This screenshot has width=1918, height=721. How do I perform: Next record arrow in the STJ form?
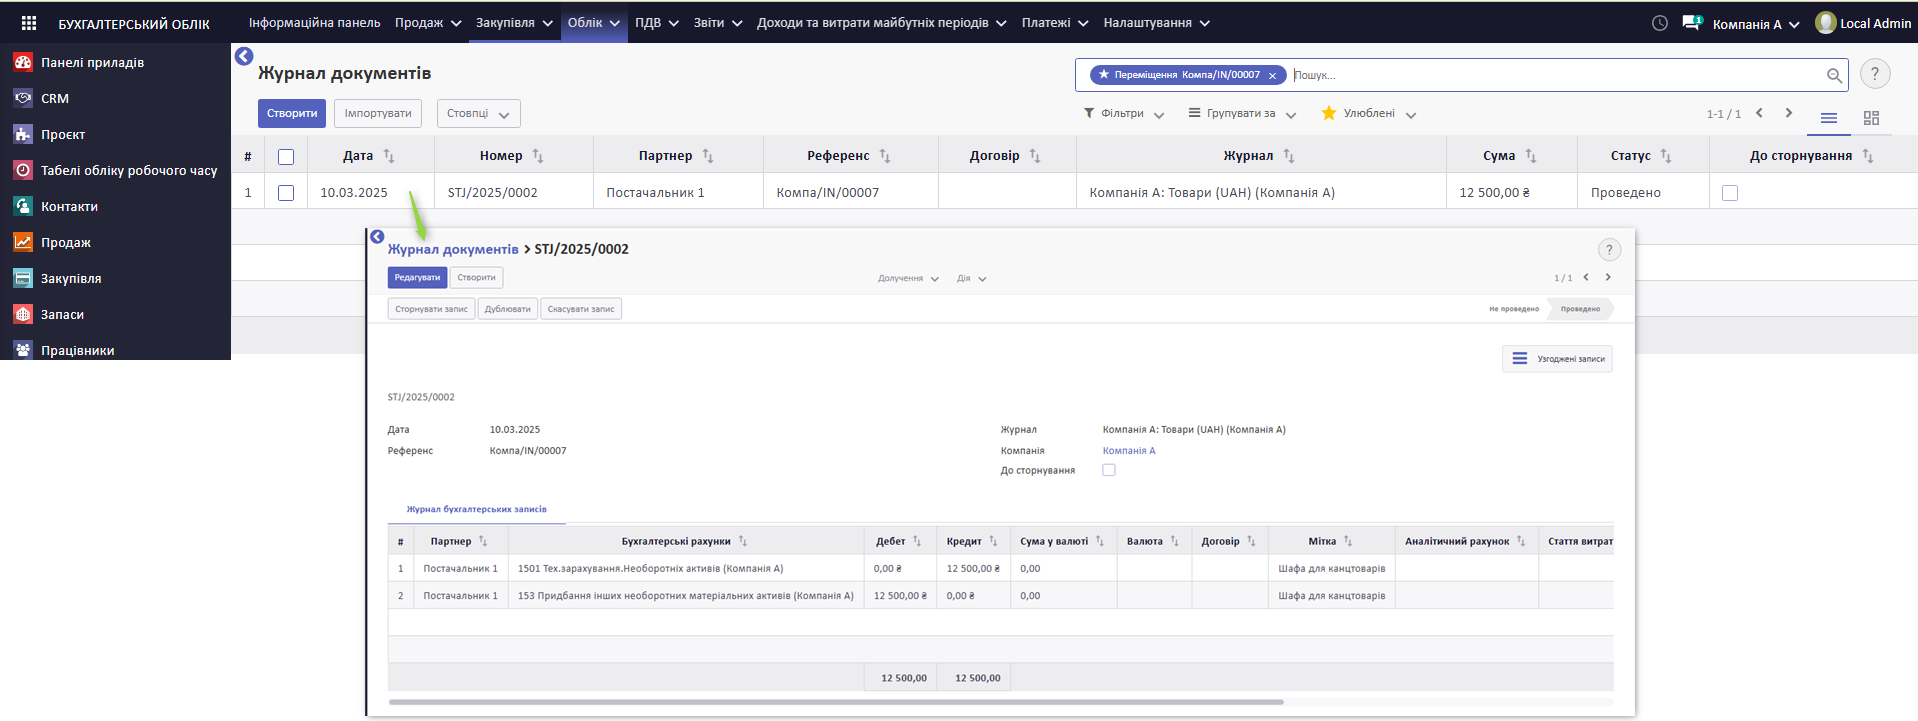click(1608, 277)
